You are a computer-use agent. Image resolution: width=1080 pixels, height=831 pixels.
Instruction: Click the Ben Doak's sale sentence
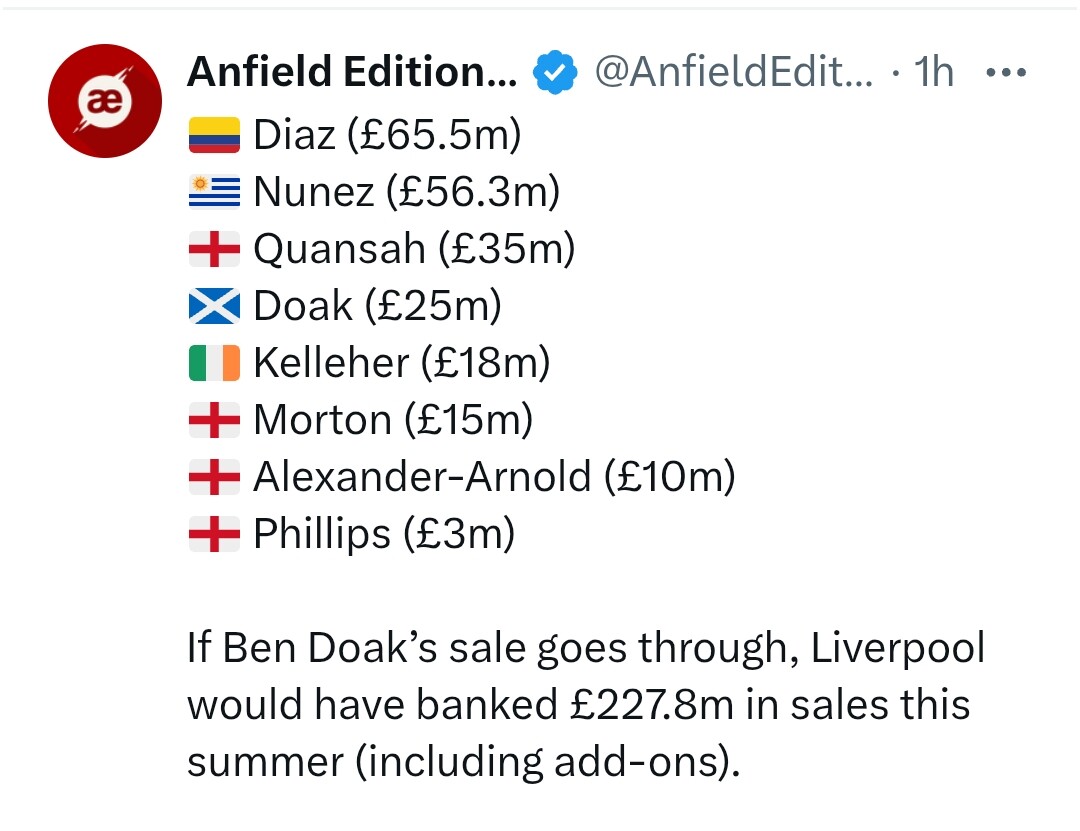click(x=585, y=648)
